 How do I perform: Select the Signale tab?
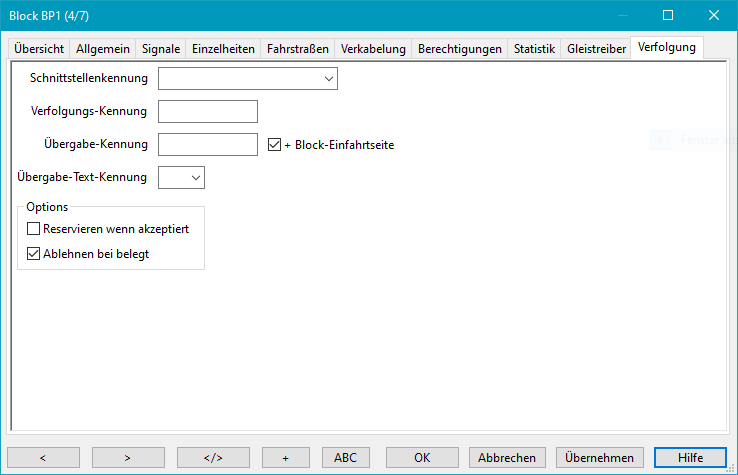point(161,48)
